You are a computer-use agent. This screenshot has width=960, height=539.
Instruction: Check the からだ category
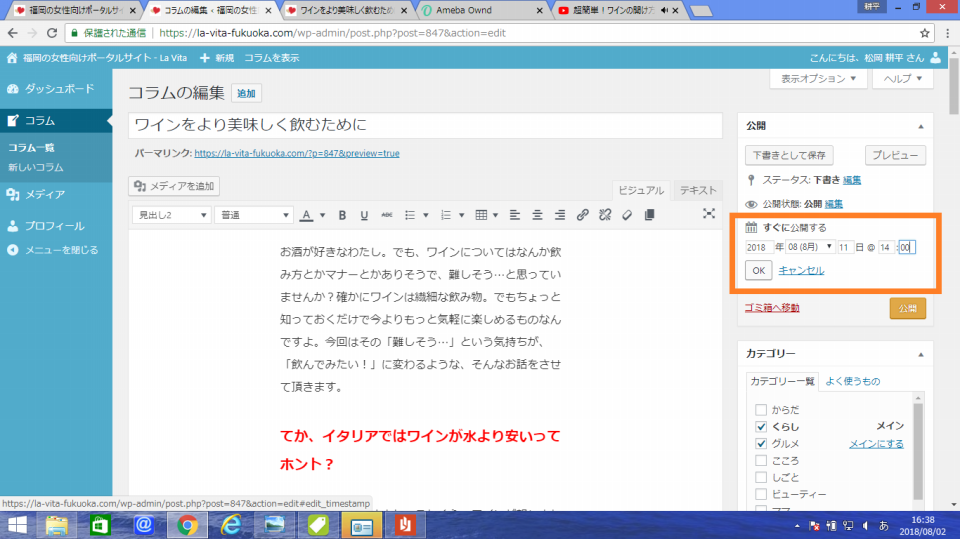tap(761, 410)
